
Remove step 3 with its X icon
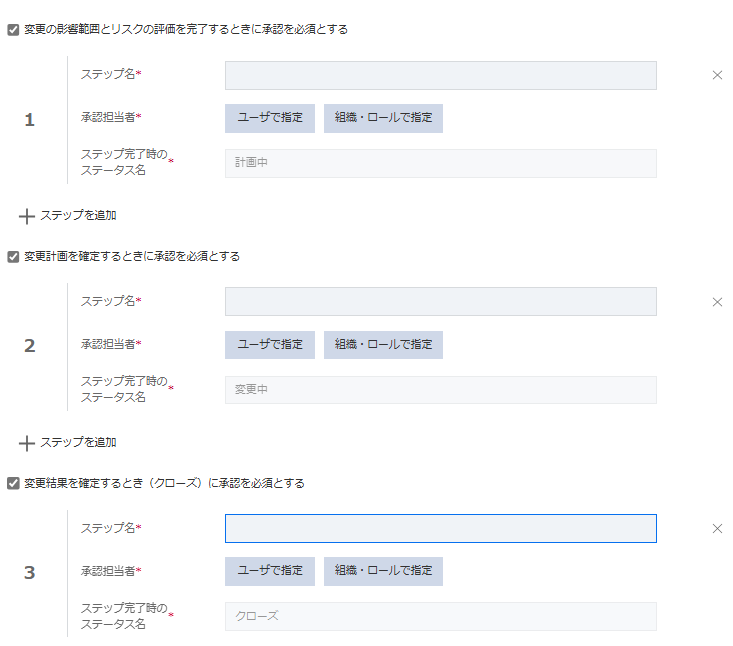pos(717,529)
